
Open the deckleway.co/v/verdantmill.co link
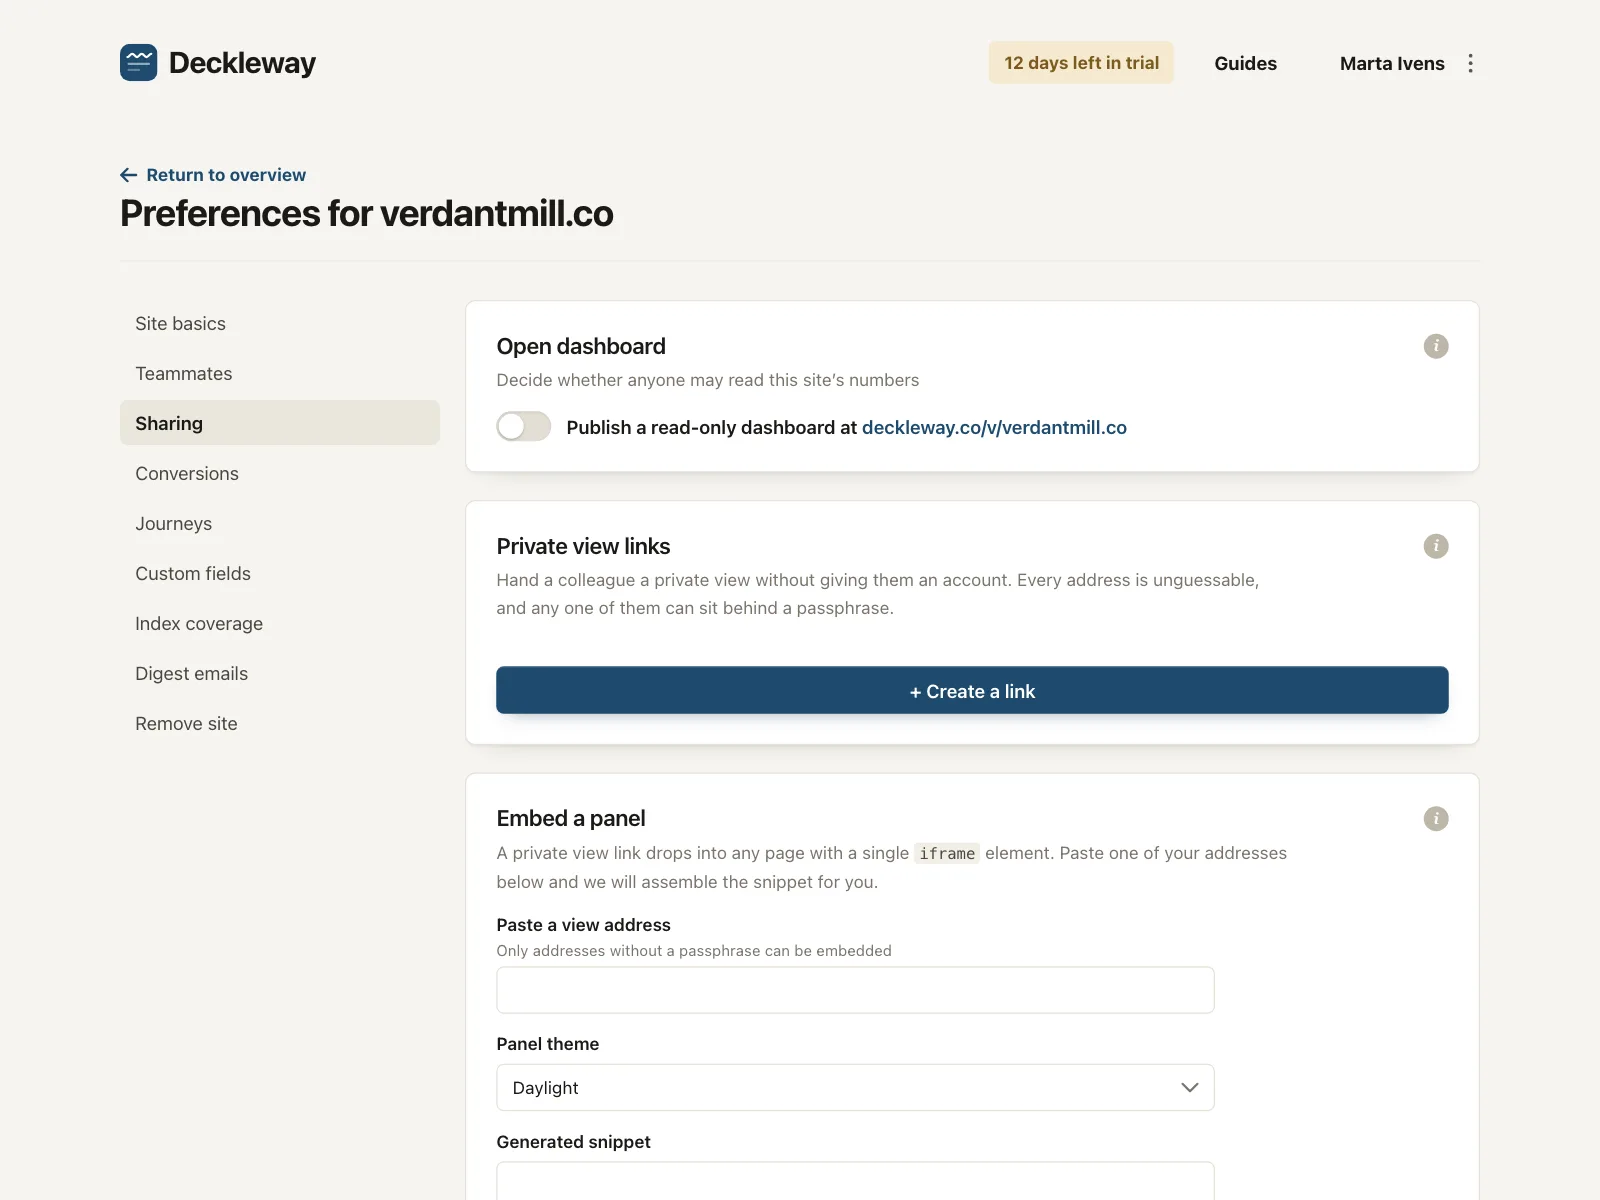994,427
